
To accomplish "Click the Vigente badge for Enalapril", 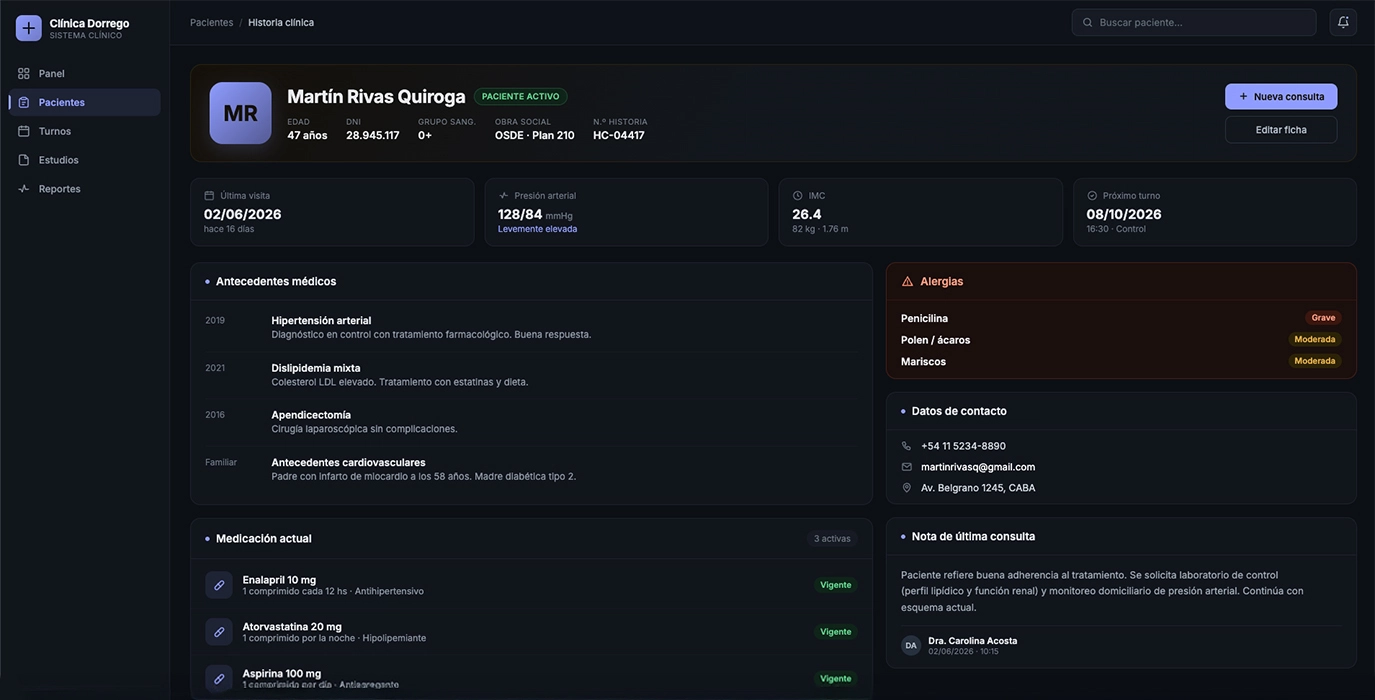I will point(836,585).
